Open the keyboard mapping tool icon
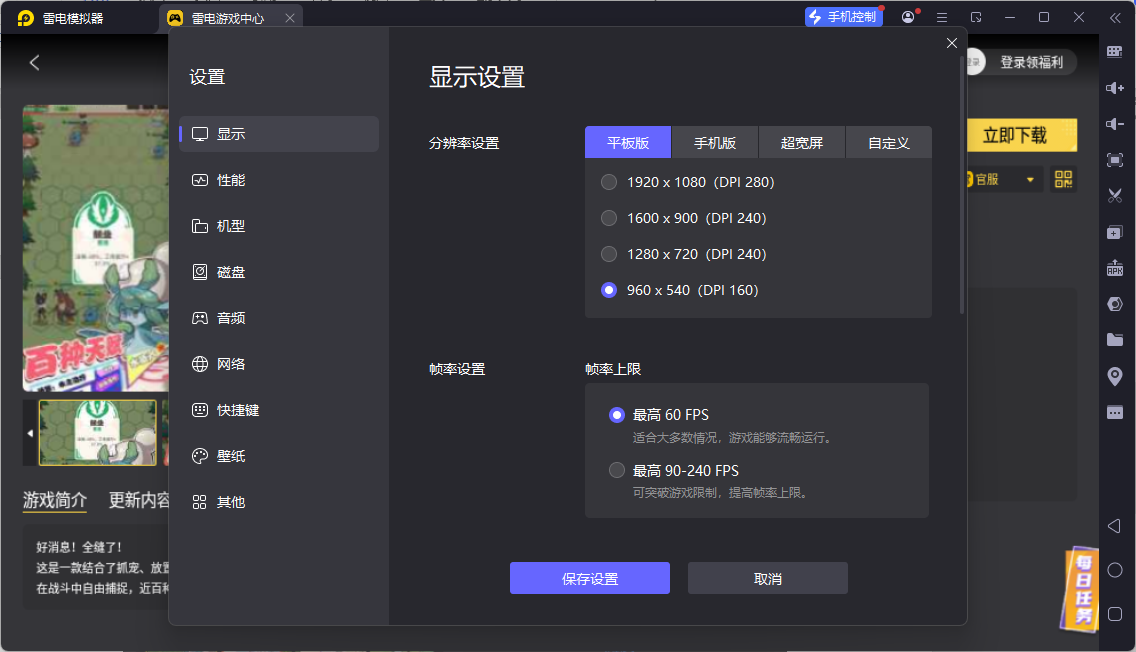1136x652 pixels. 1115,51
